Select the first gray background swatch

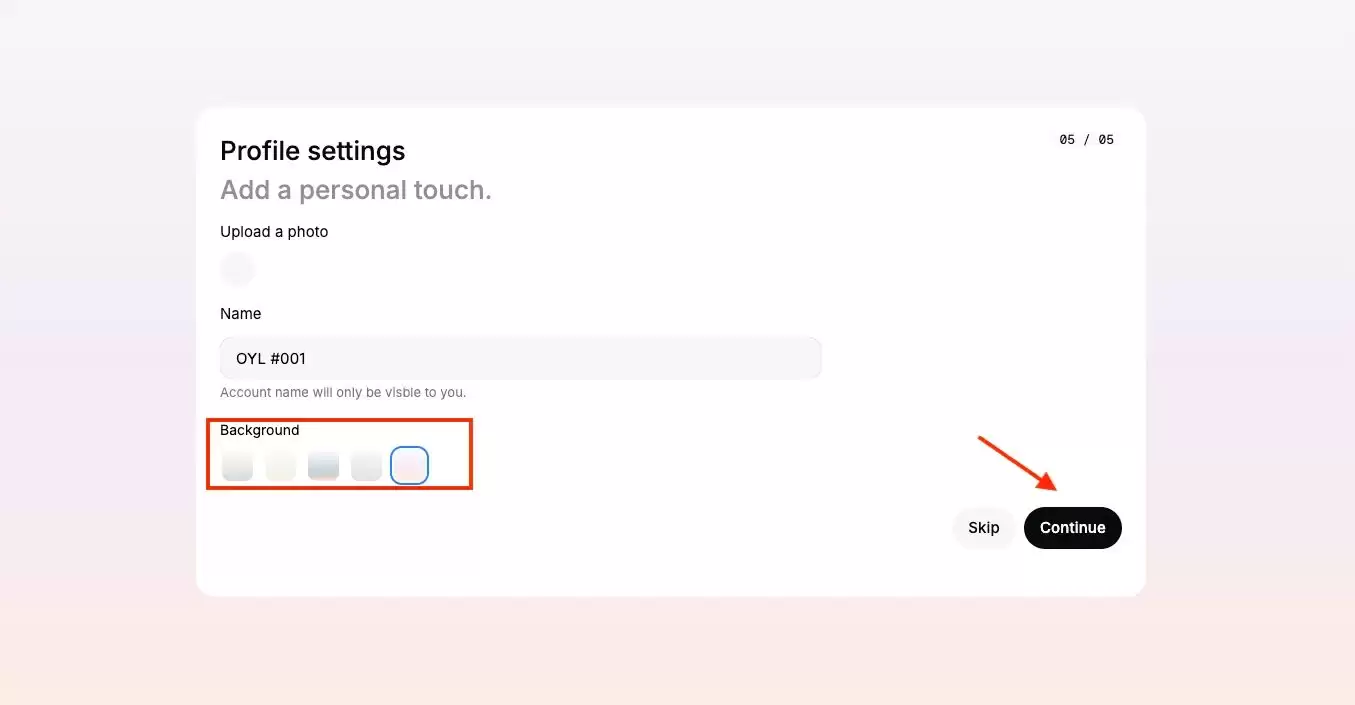point(237,466)
